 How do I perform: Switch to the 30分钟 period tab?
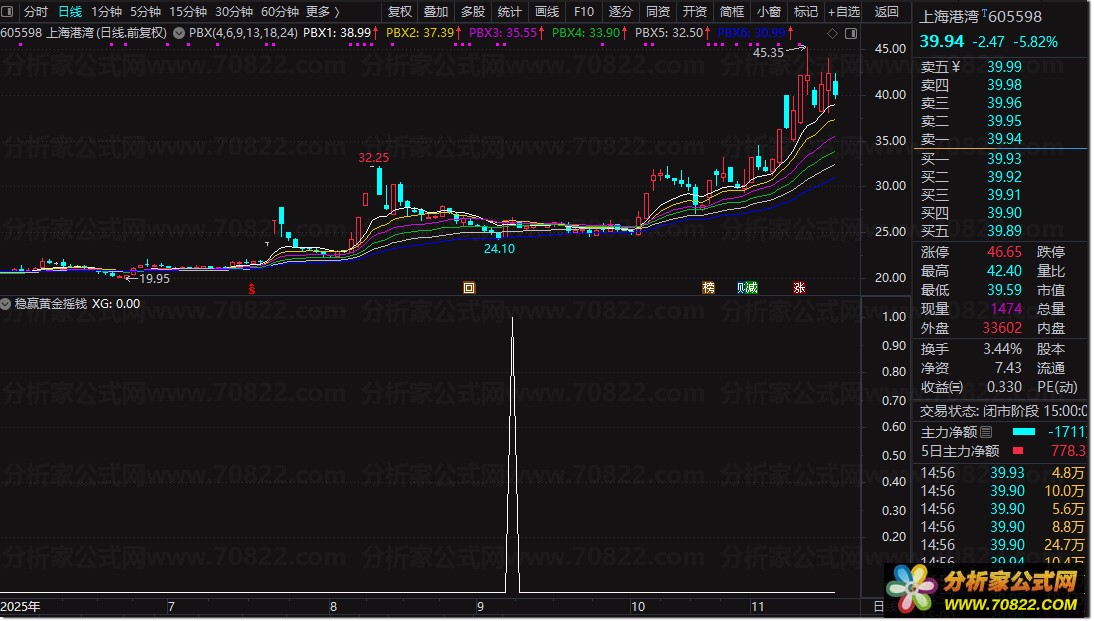pyautogui.click(x=234, y=12)
